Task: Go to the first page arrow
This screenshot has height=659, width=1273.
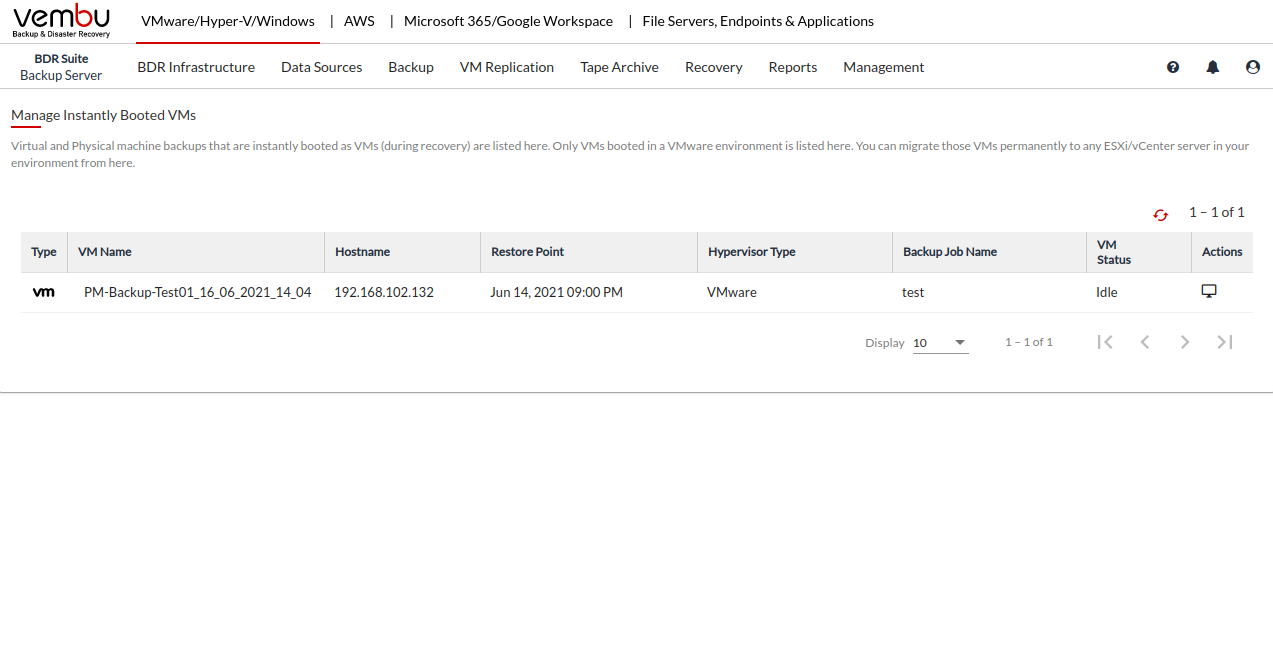Action: [x=1105, y=342]
